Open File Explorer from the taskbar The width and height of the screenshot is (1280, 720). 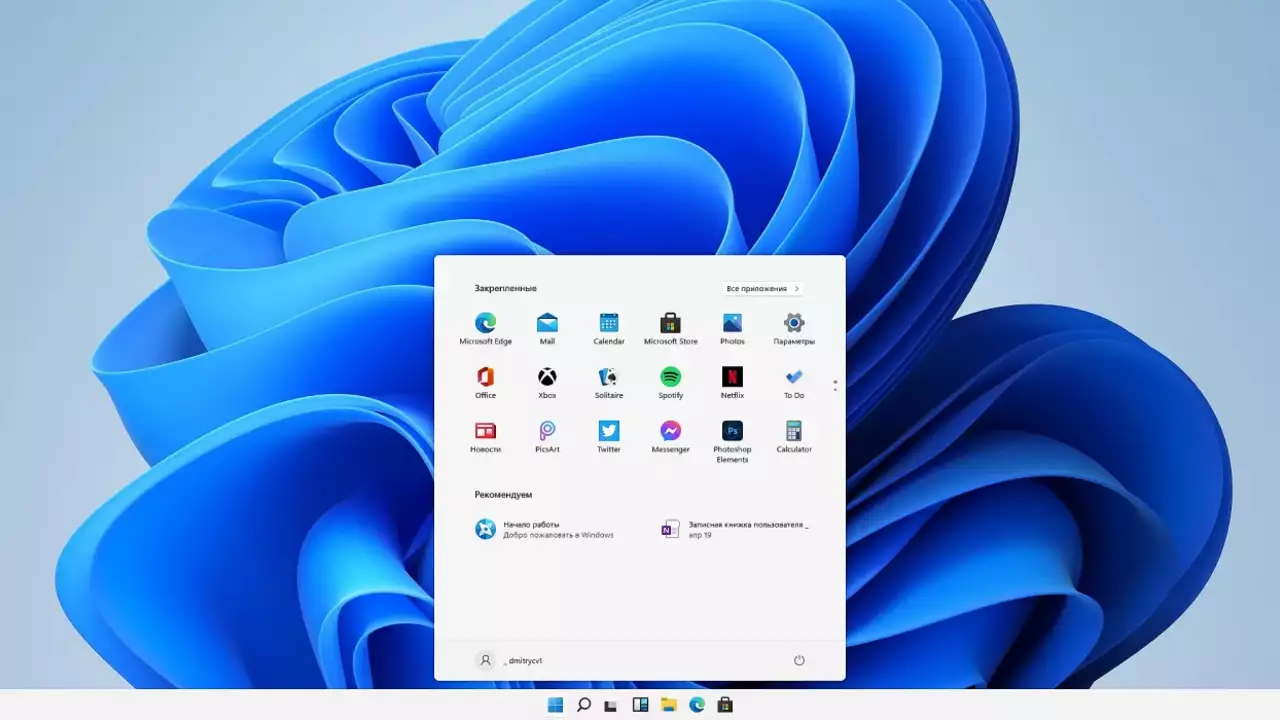pos(668,705)
